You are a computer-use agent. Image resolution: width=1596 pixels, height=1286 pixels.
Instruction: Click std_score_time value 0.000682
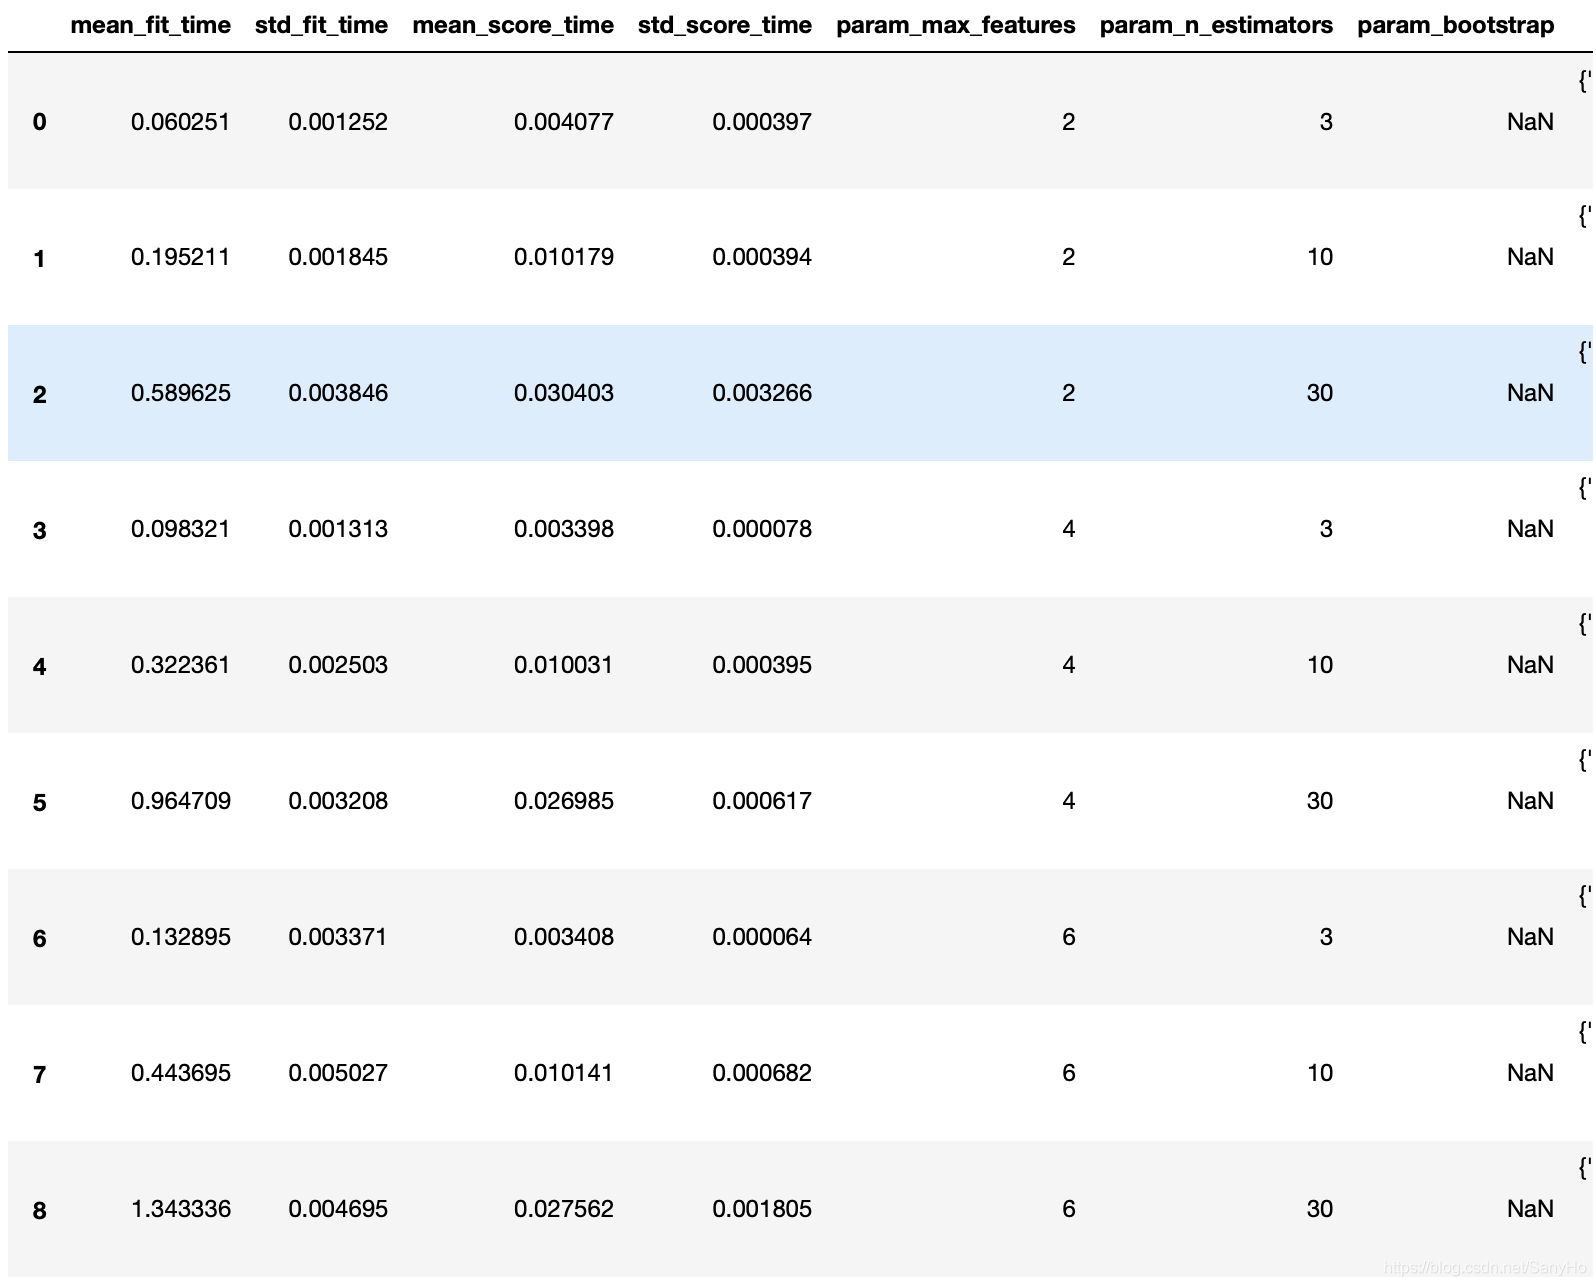[762, 1073]
